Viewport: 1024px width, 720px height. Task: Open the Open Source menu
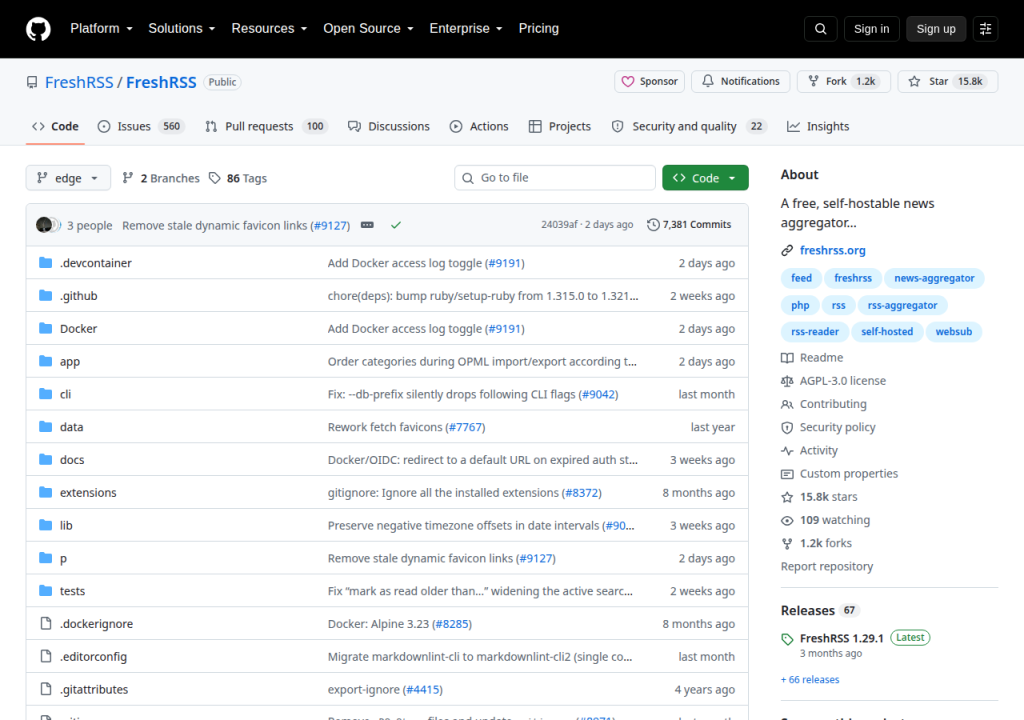click(368, 29)
